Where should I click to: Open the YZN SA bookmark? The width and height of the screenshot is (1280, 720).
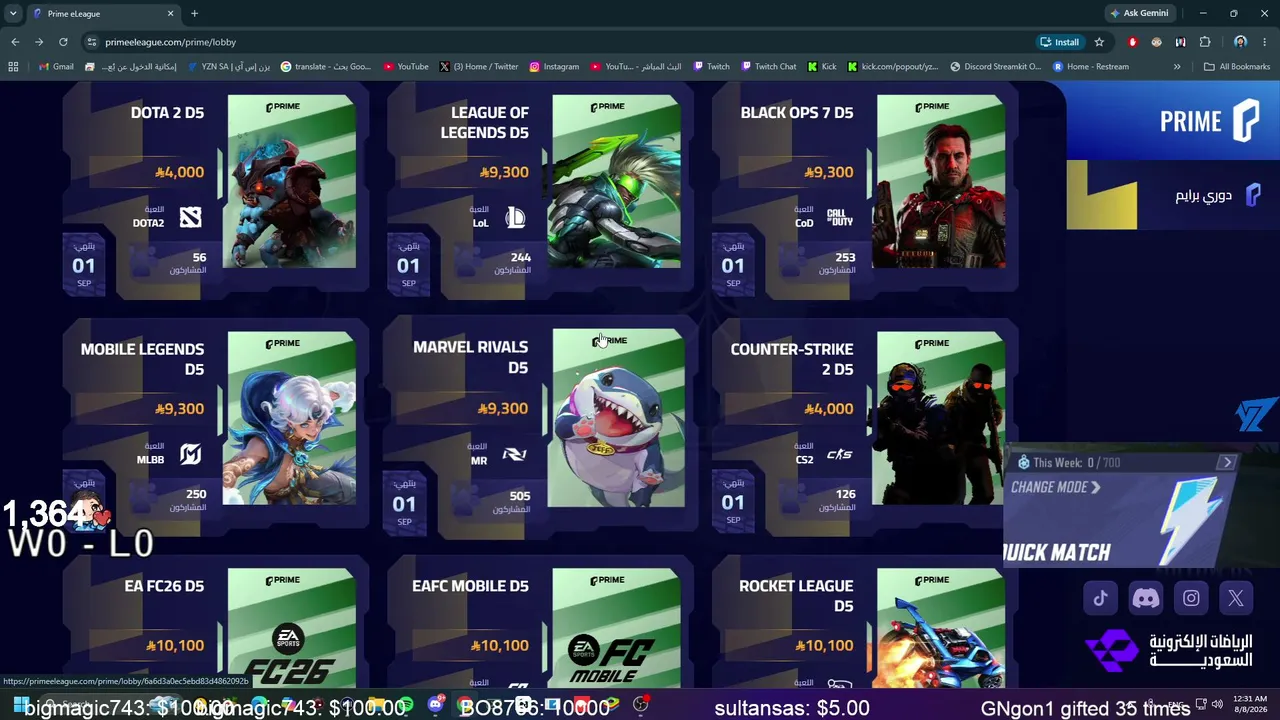[228, 67]
